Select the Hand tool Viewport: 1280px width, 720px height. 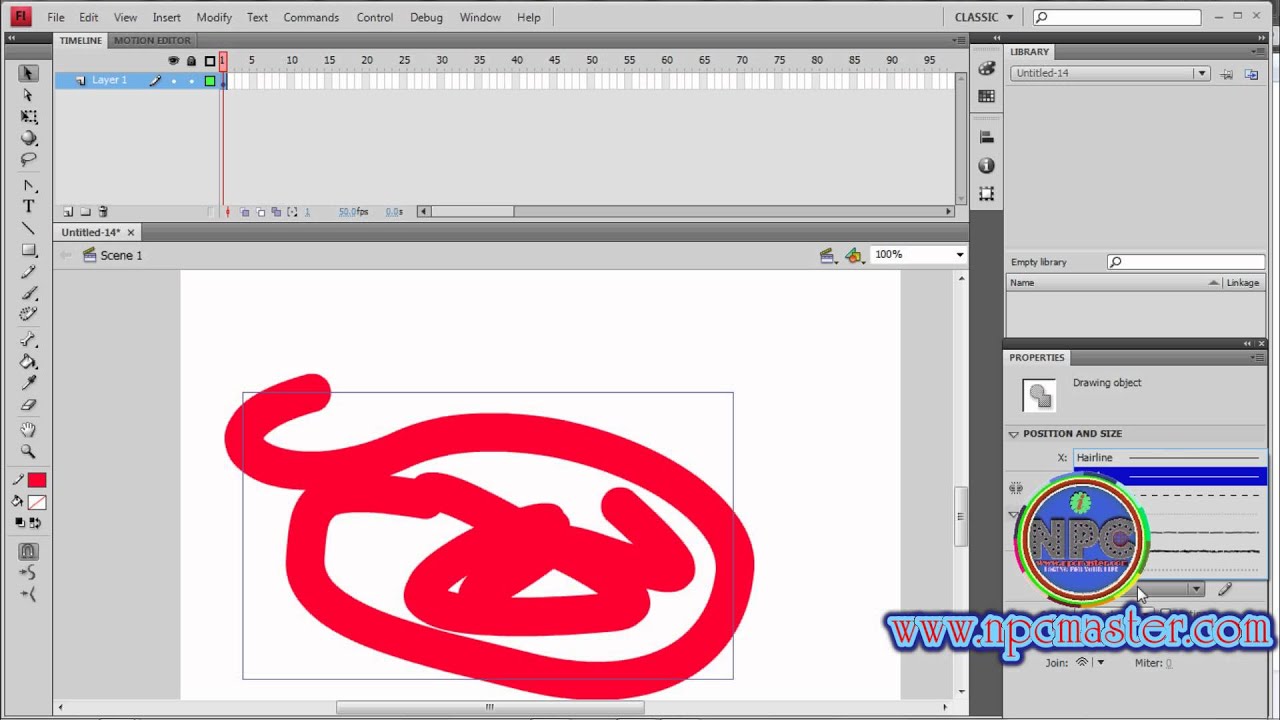coord(28,430)
